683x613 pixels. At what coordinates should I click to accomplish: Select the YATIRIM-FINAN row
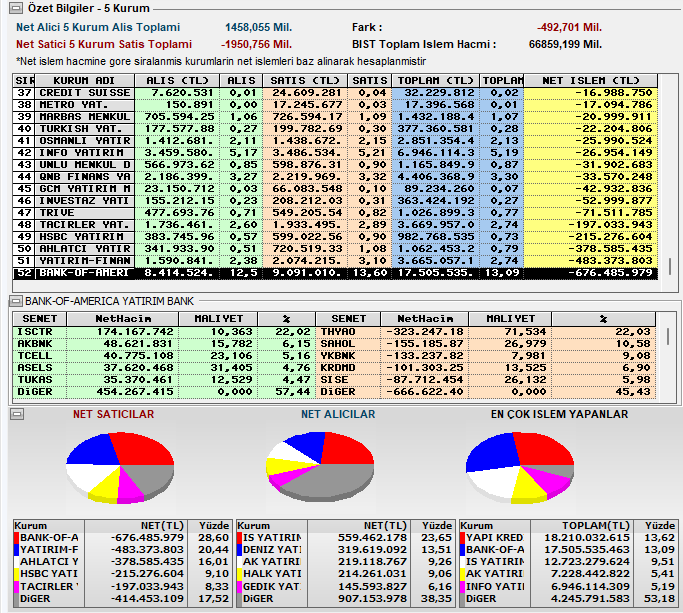point(335,261)
